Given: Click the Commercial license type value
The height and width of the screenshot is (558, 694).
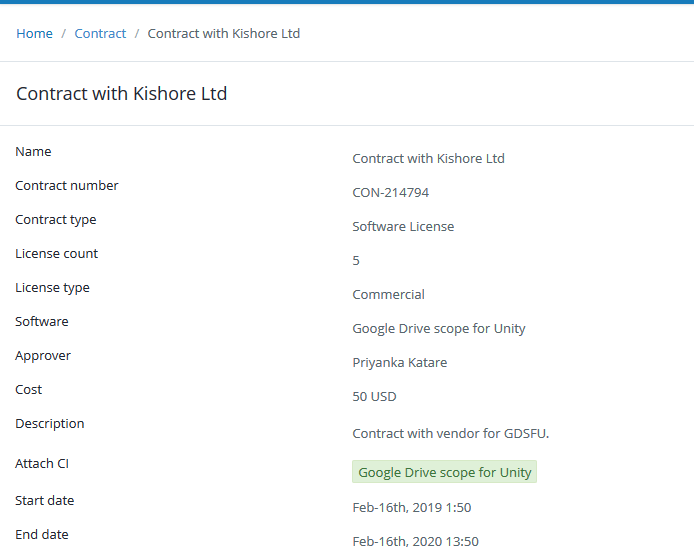Looking at the screenshot, I should click(388, 295).
